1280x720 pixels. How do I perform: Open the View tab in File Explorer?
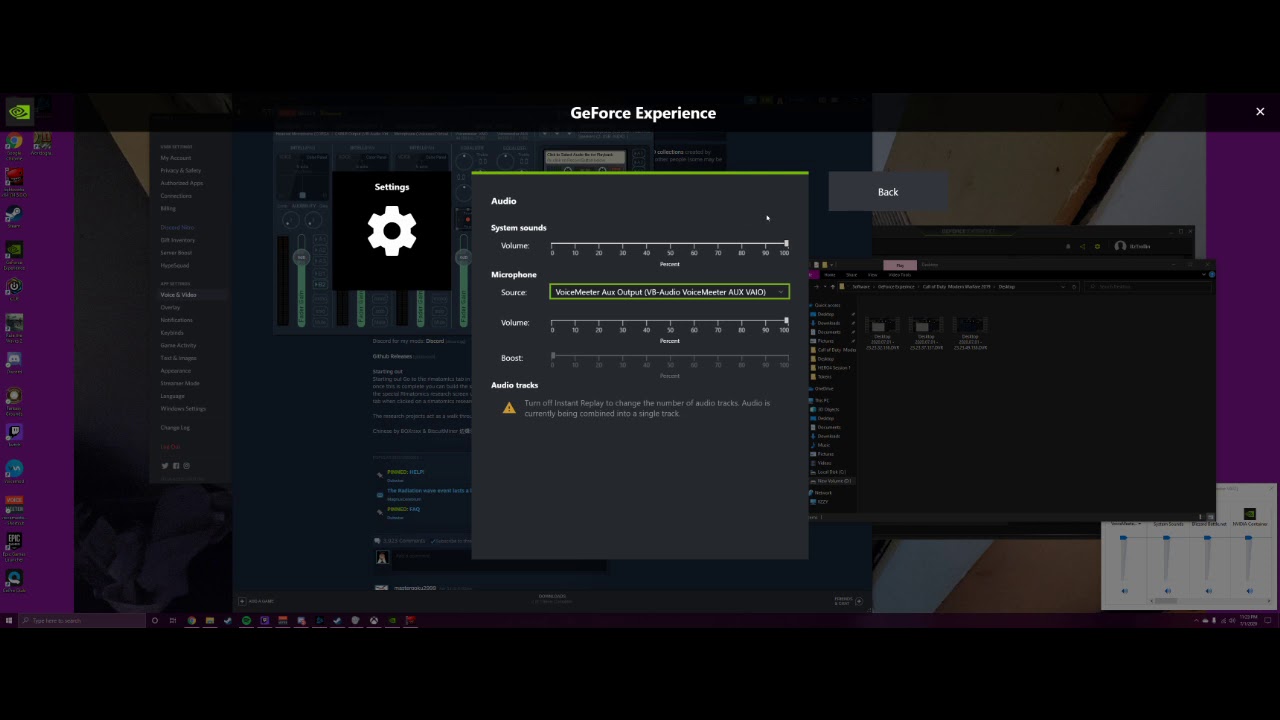pos(873,275)
